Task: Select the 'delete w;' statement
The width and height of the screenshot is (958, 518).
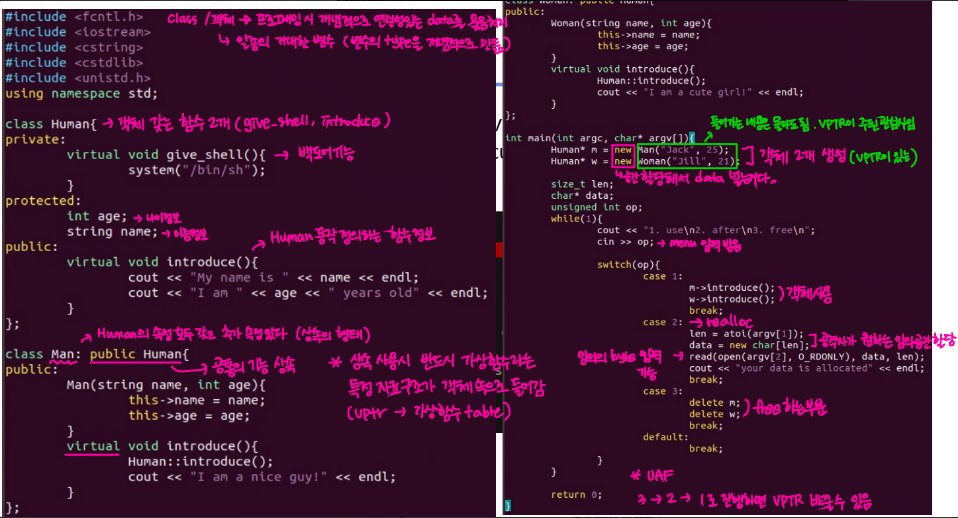Action: tap(714, 414)
